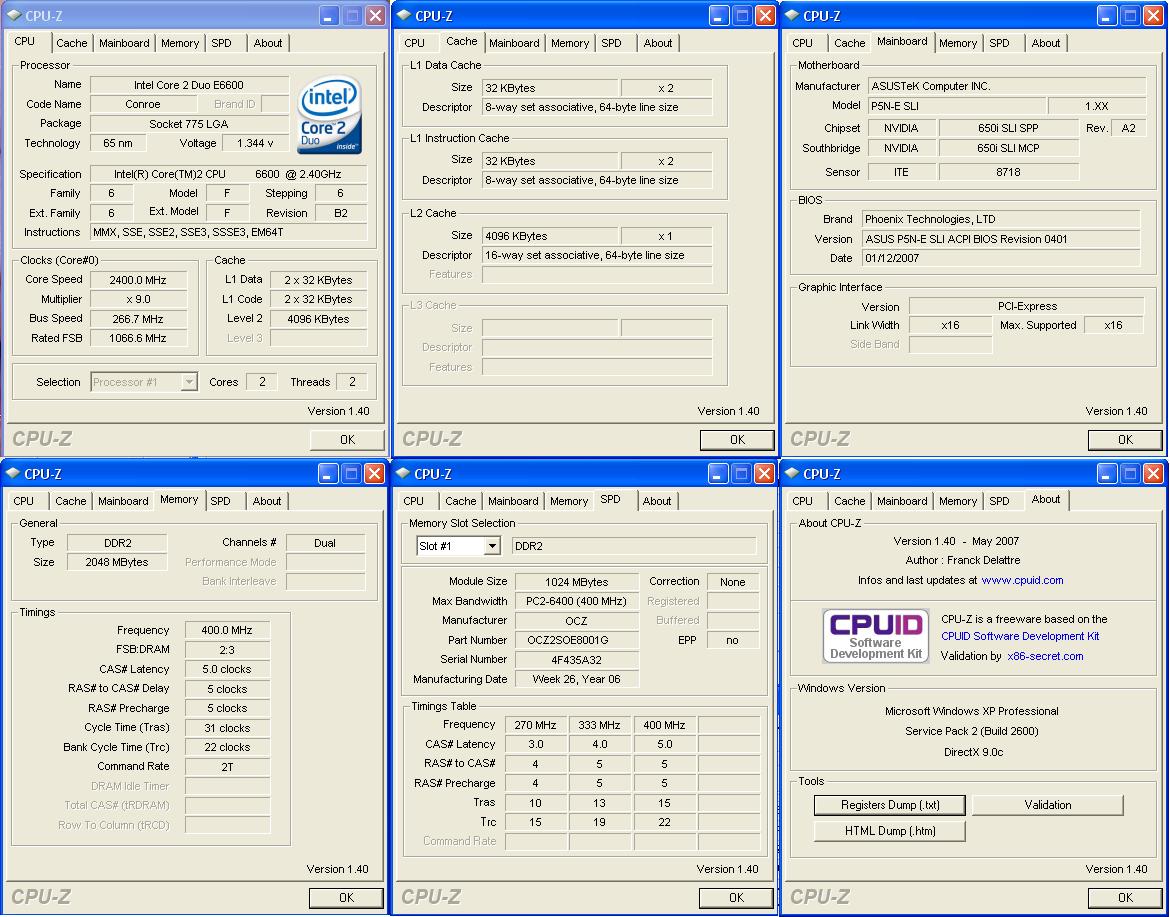Click the L2 Cache size 4096 KBytes field
The width and height of the screenshot is (1170, 917).
(550, 236)
